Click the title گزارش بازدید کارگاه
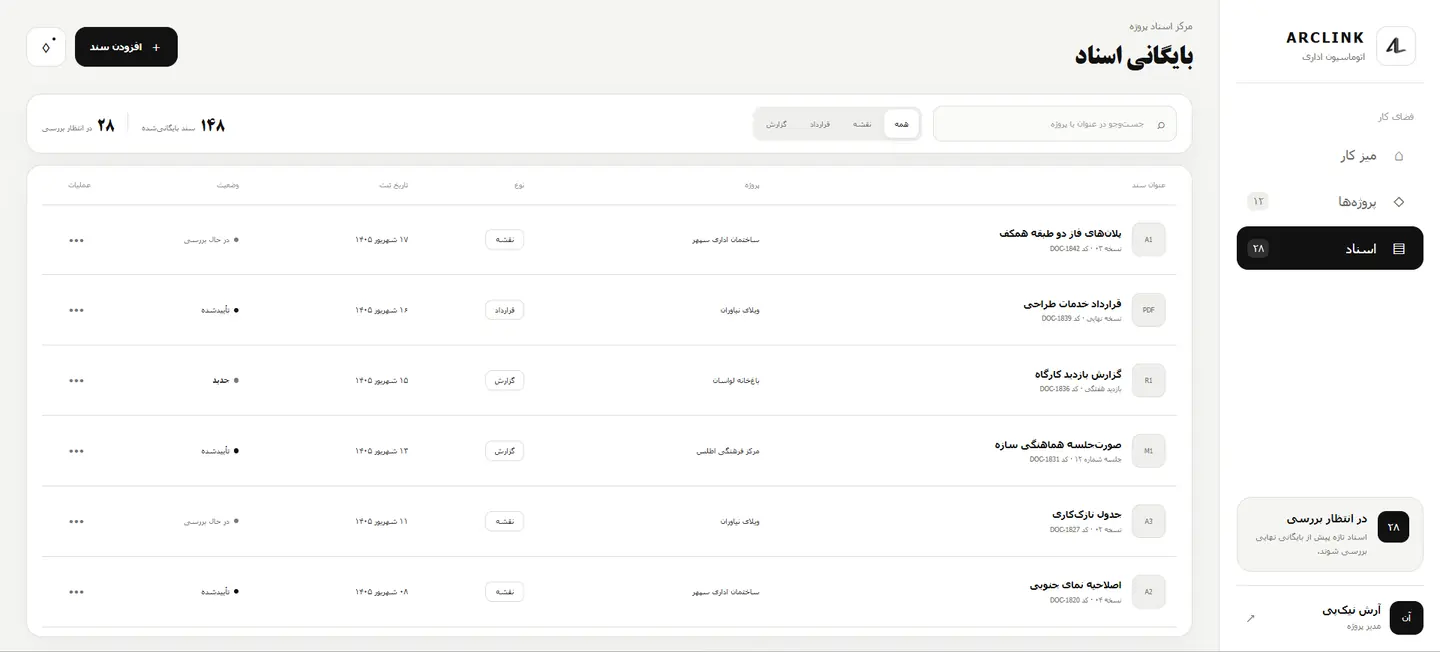 coord(1078,374)
